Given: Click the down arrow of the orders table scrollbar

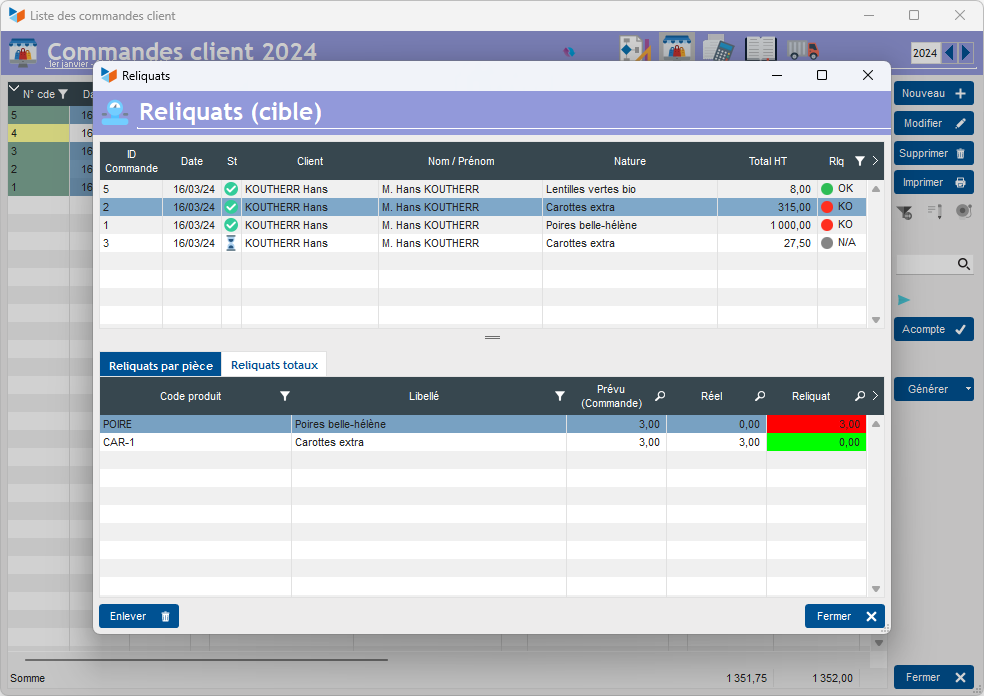Looking at the screenshot, I should [876, 320].
